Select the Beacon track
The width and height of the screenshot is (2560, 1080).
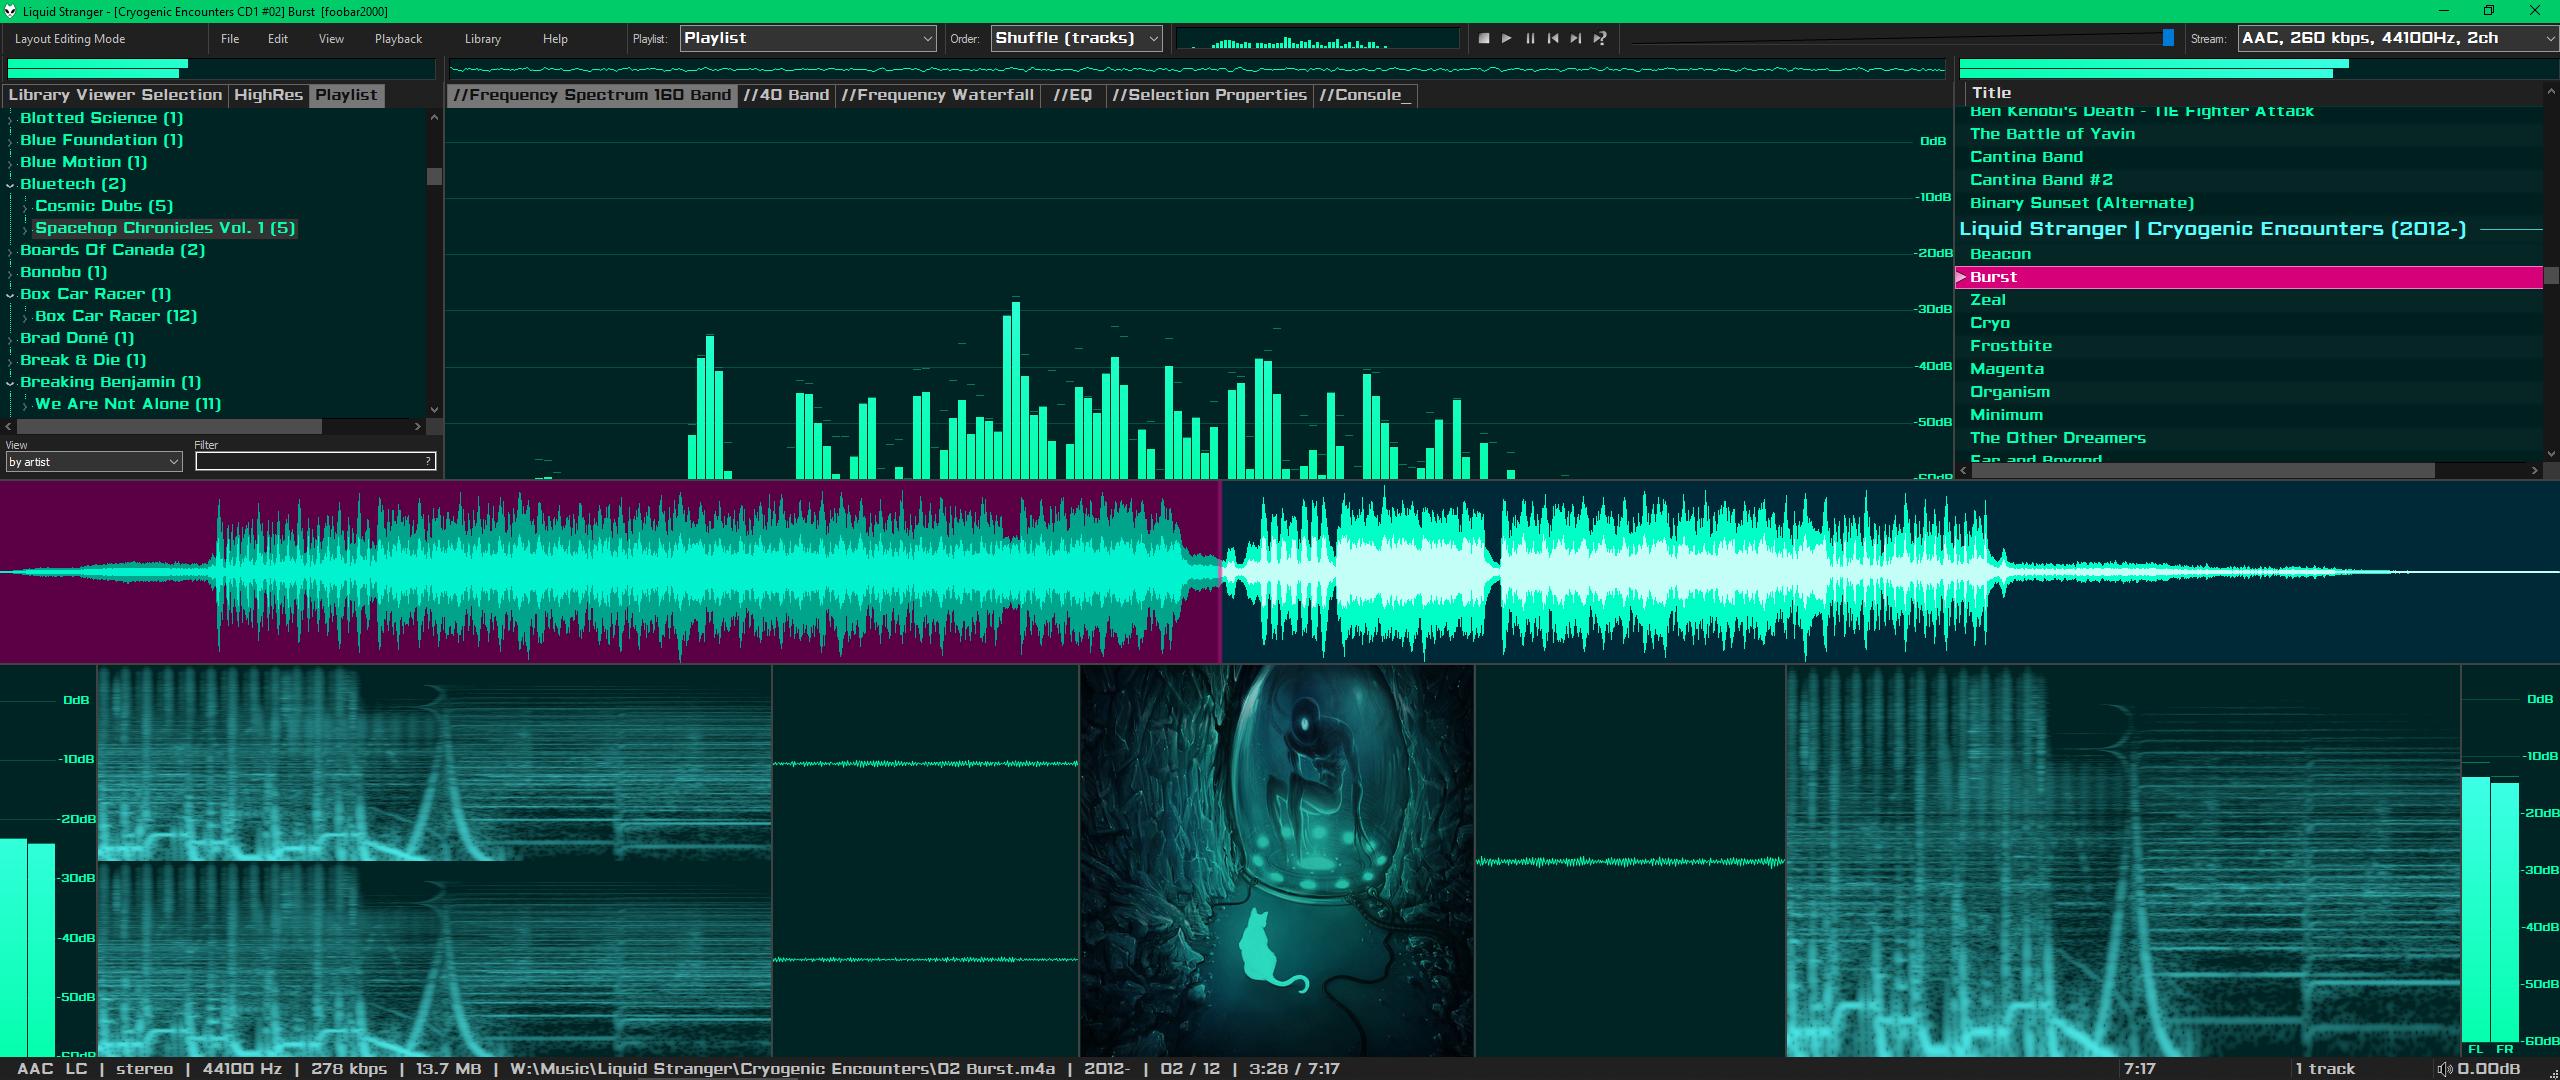click(x=2249, y=254)
